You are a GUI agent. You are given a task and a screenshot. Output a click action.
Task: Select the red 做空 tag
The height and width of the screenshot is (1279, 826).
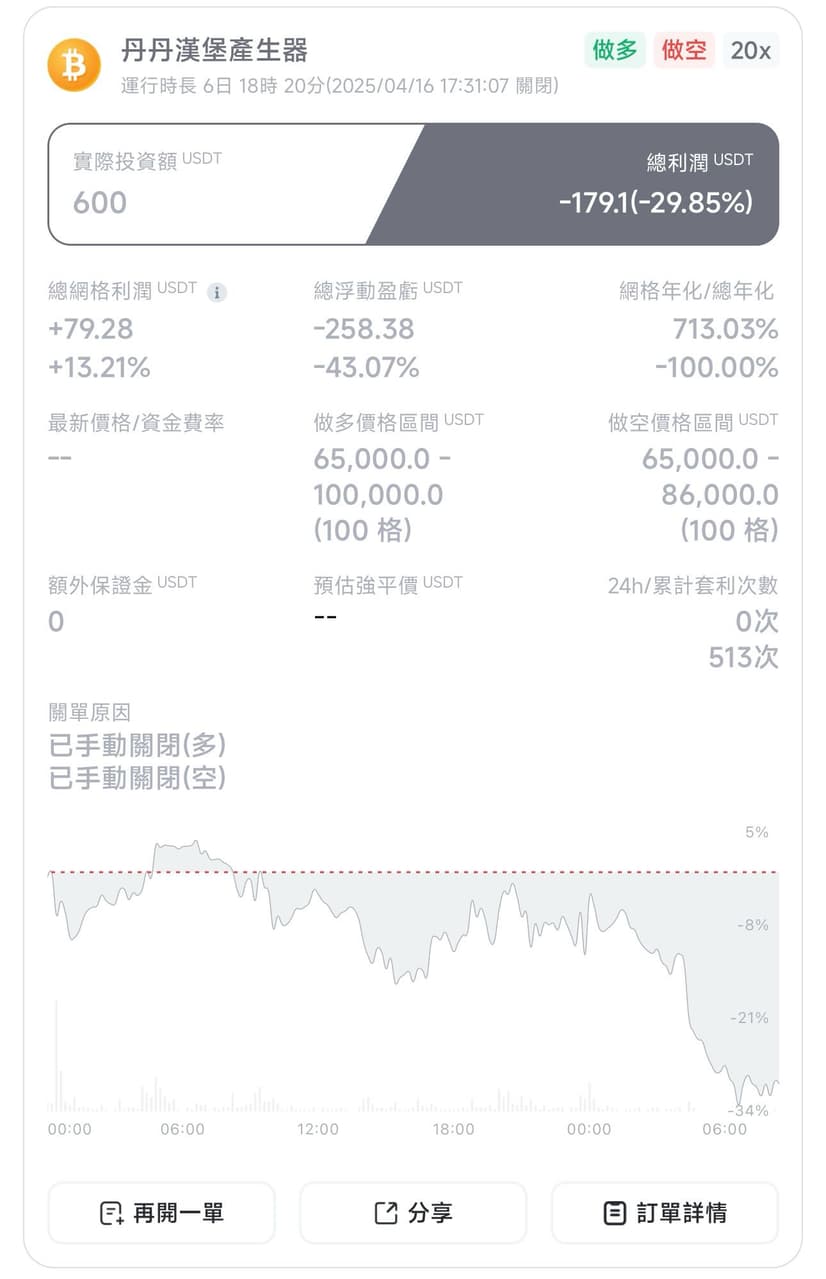(685, 50)
